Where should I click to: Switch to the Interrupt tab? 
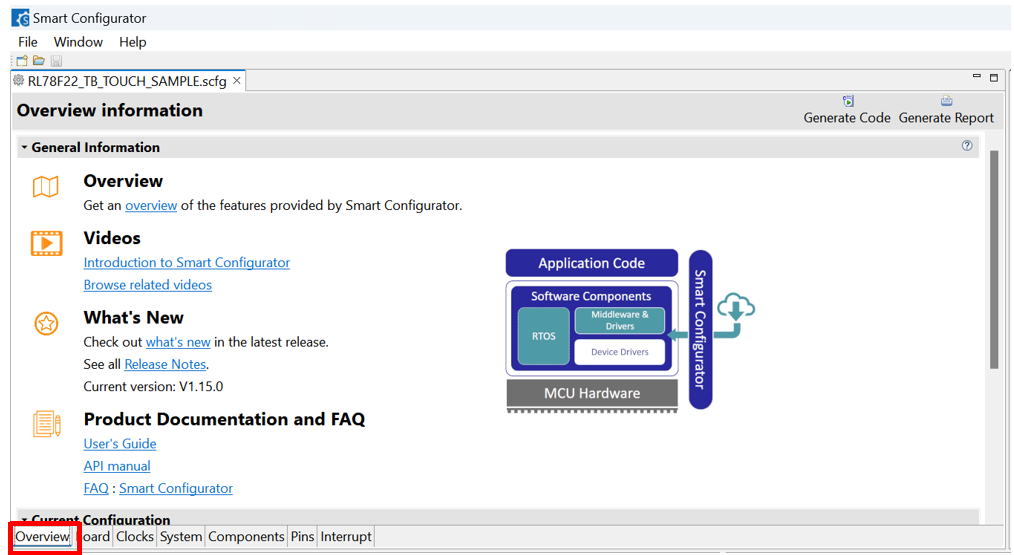[346, 536]
